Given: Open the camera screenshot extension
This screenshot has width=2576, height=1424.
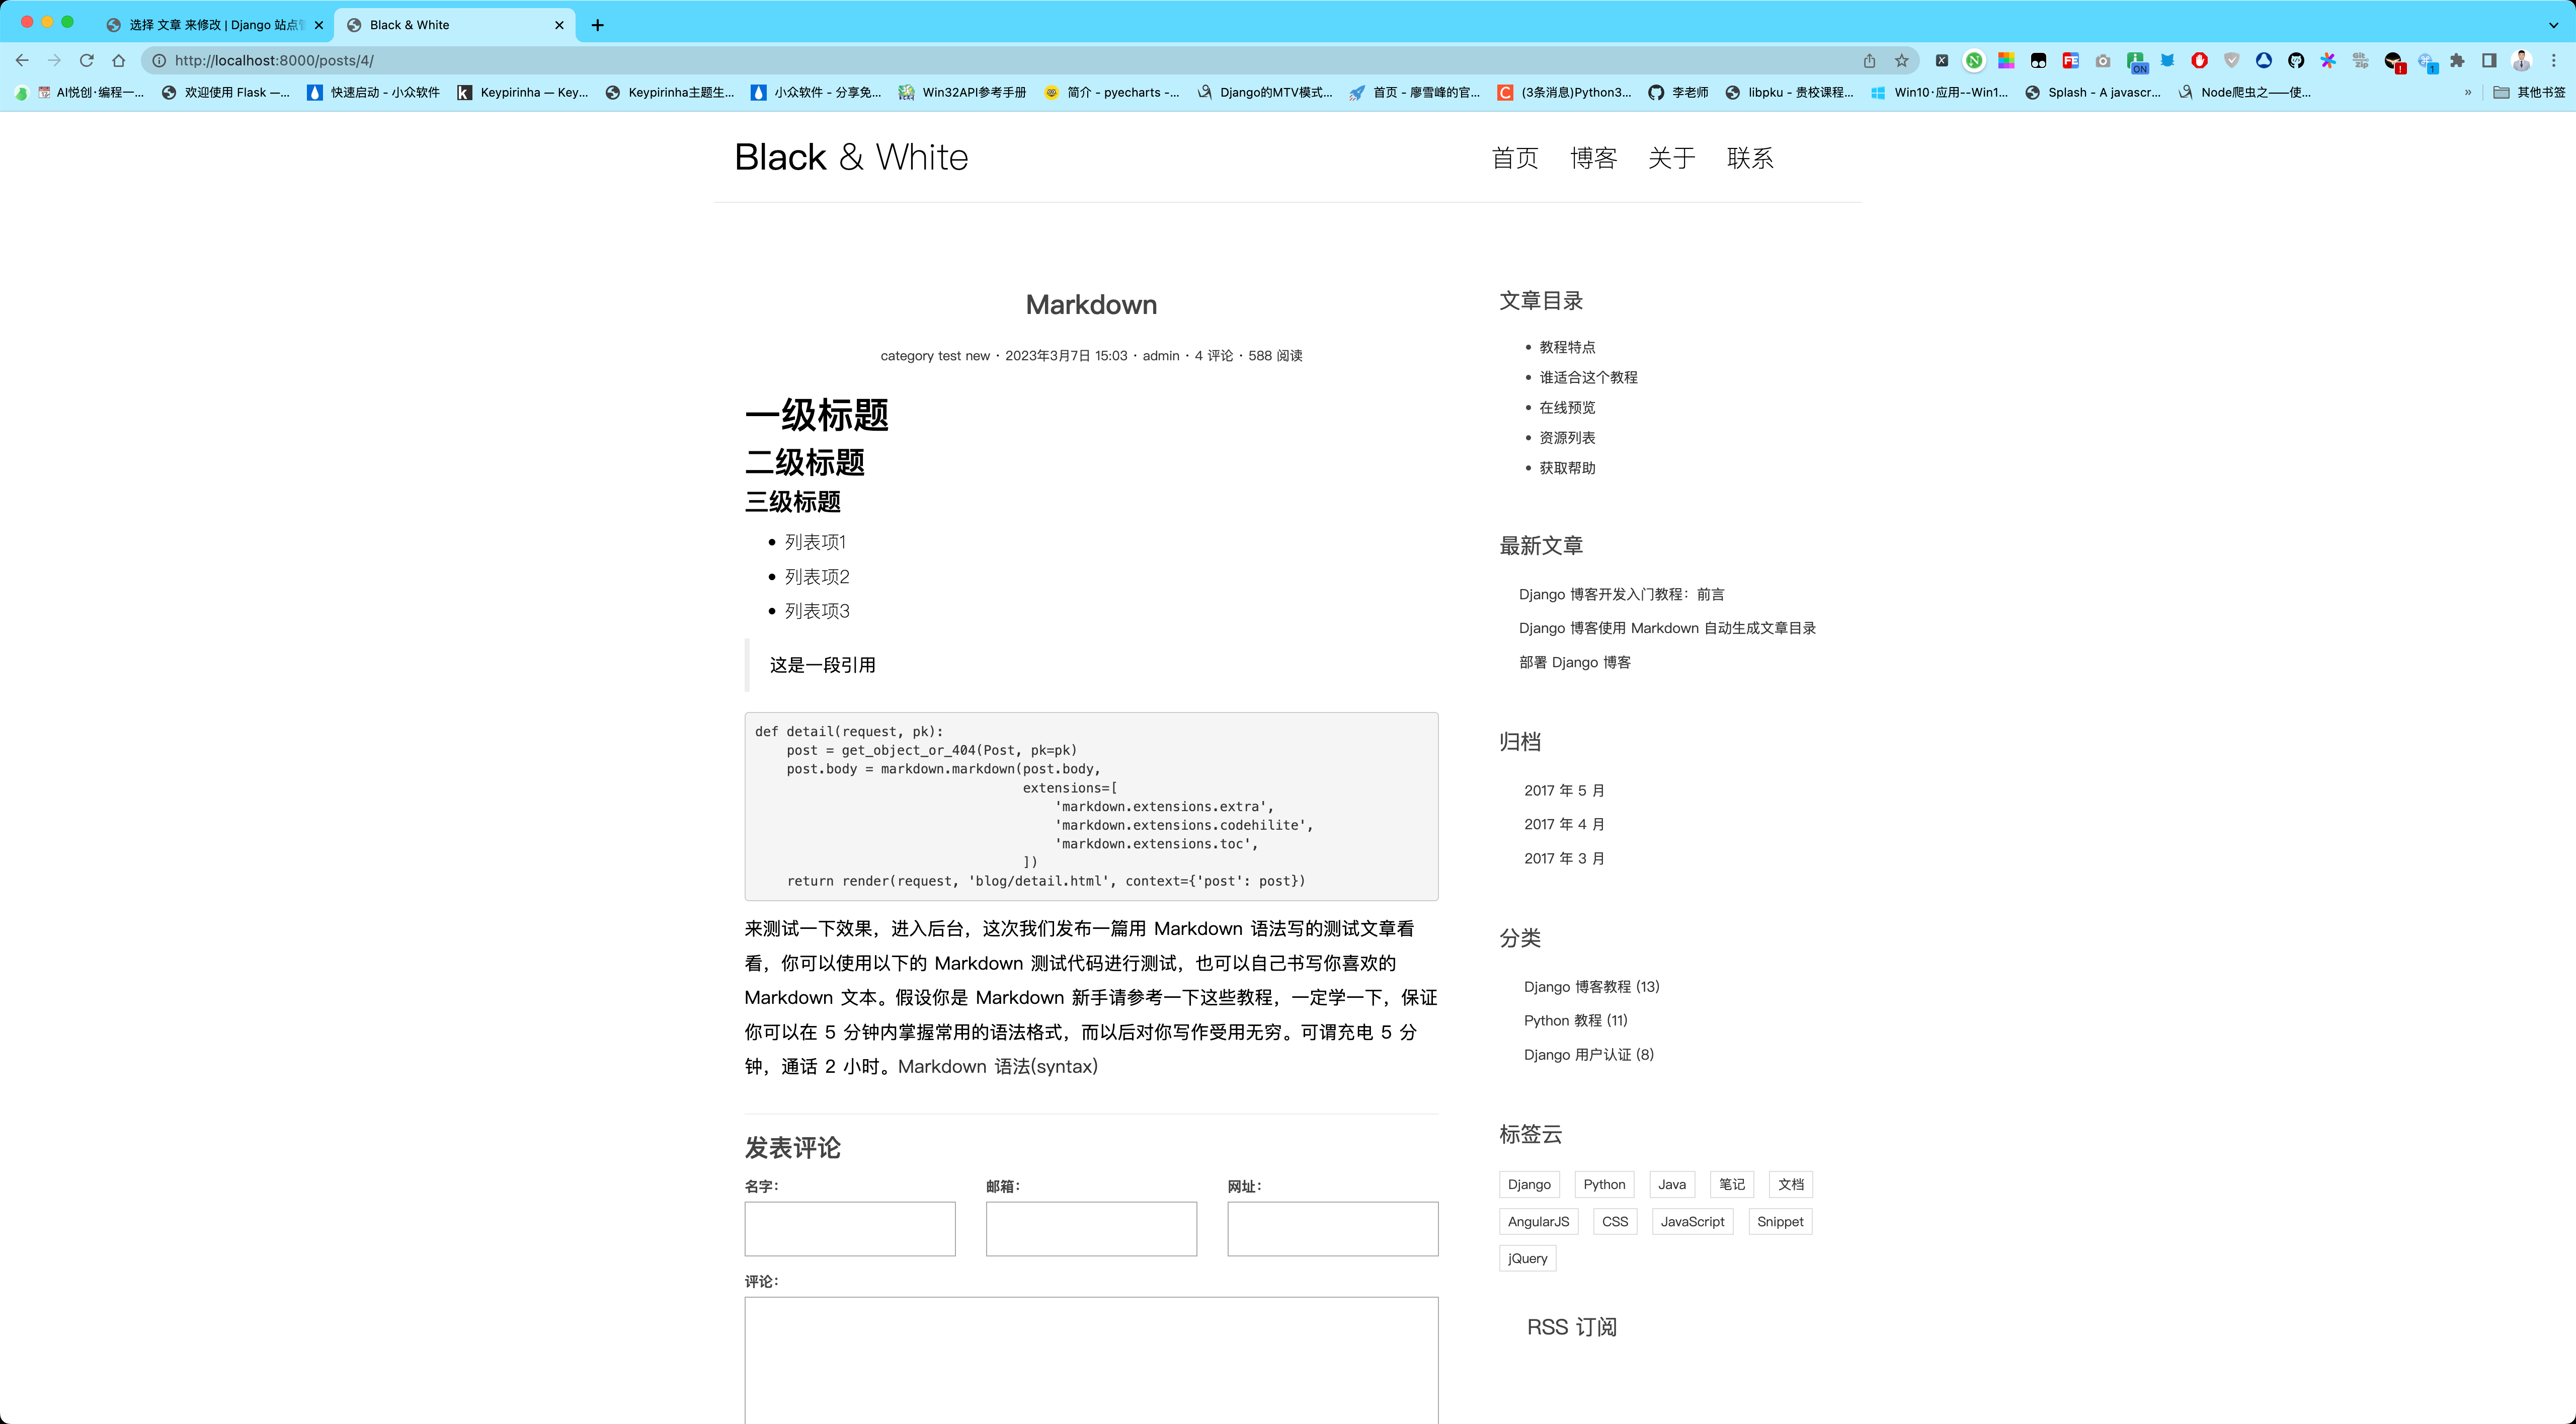Looking at the screenshot, I should tap(2103, 60).
